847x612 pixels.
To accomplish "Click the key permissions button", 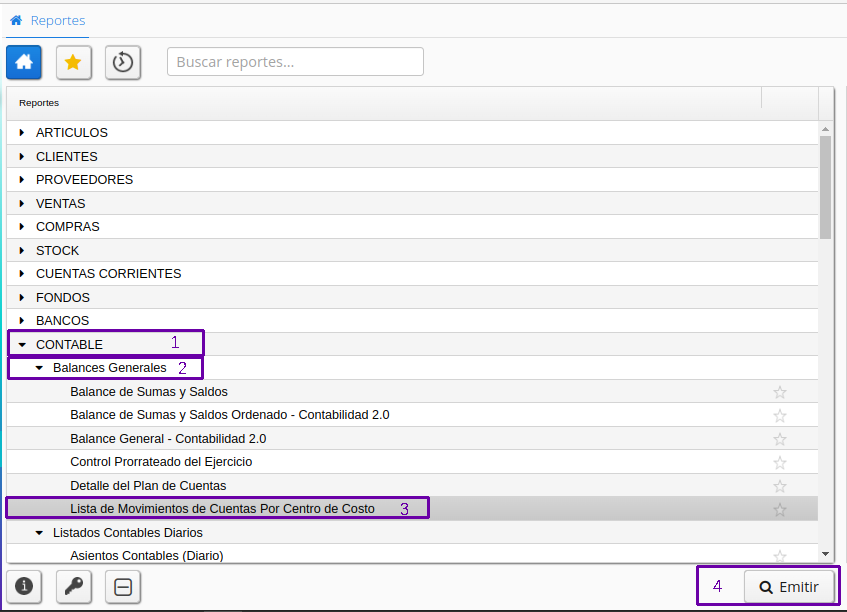I will (x=73, y=586).
